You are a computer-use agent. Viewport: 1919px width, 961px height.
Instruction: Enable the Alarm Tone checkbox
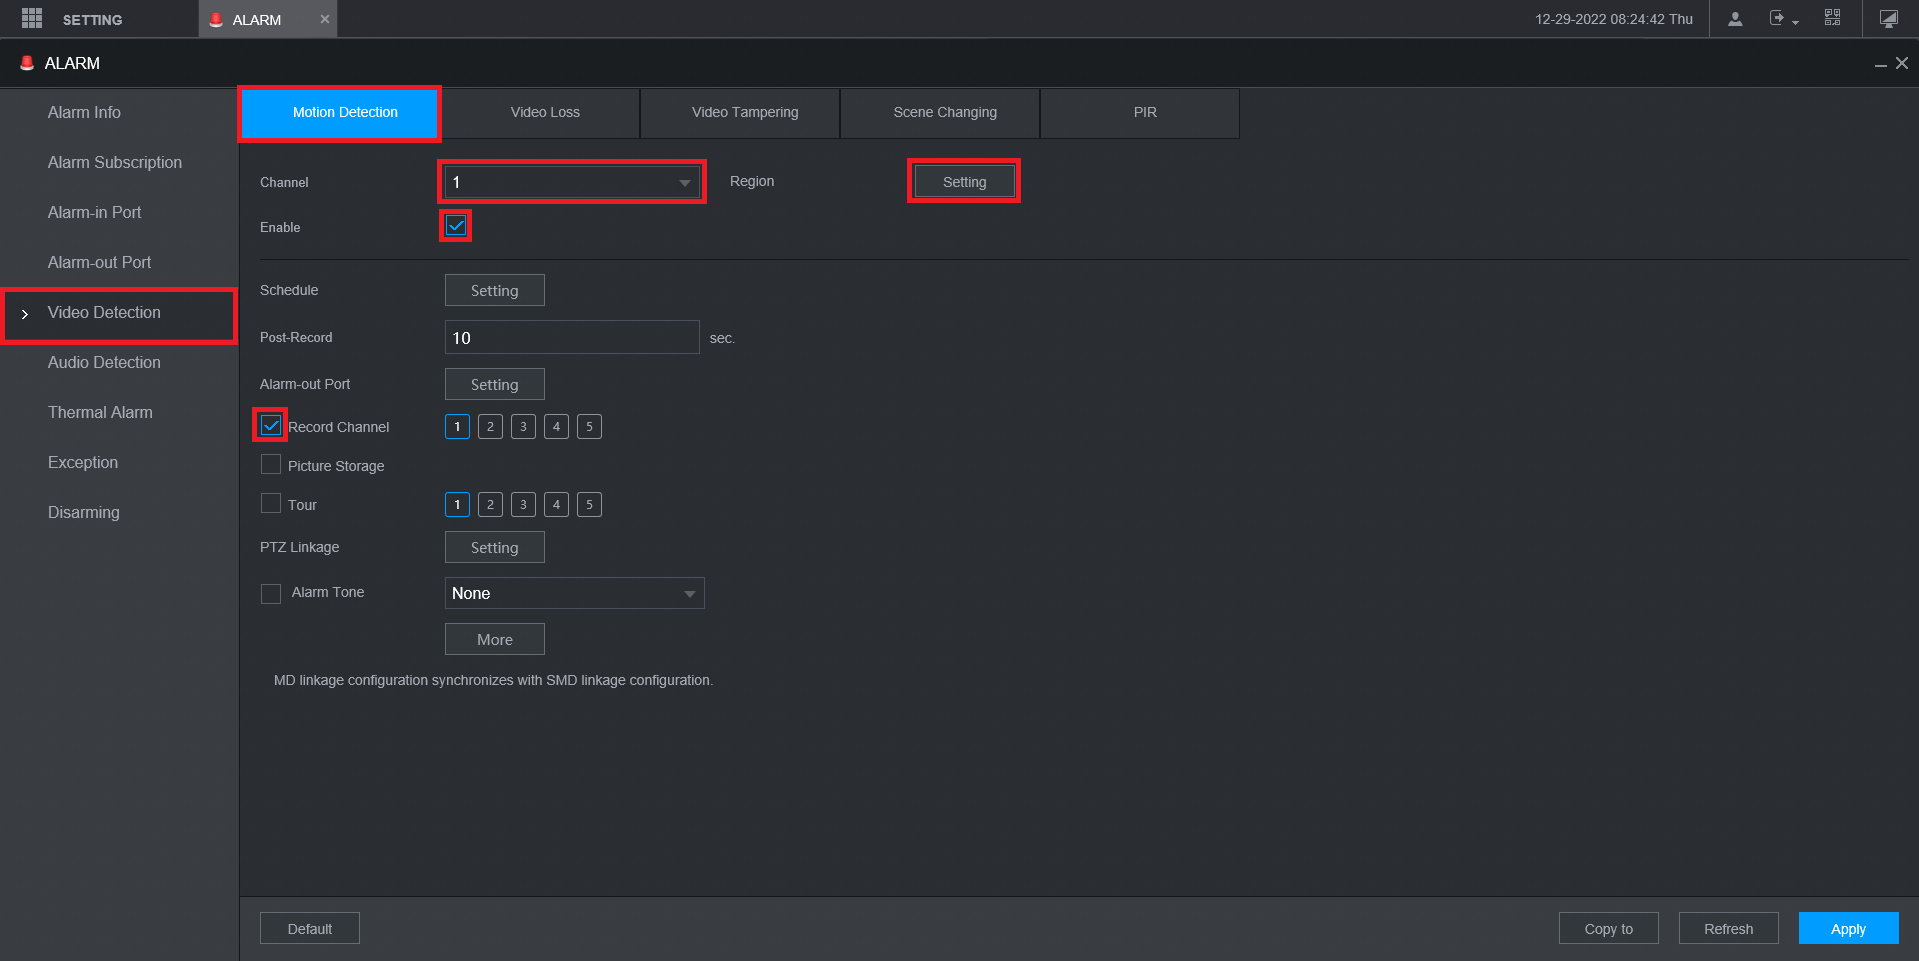(x=271, y=593)
